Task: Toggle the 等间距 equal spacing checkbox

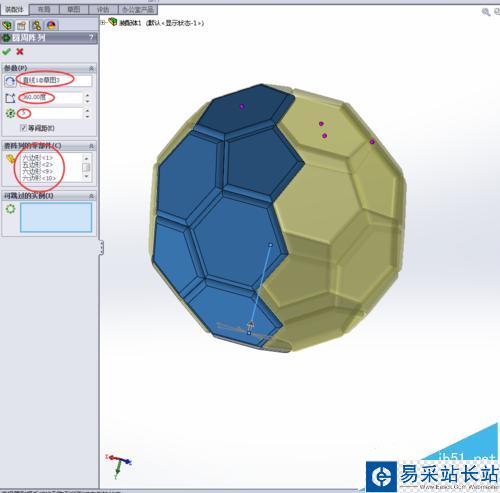Action: (x=23, y=128)
